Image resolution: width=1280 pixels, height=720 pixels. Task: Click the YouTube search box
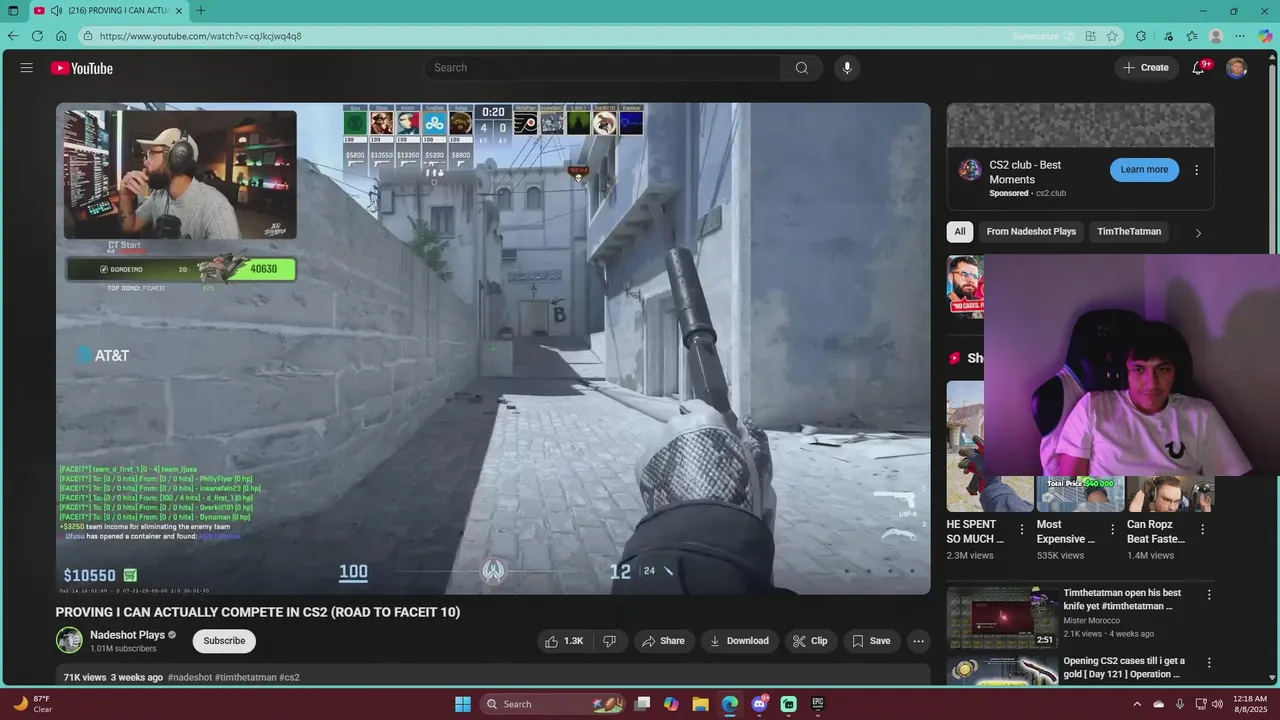tap(602, 68)
